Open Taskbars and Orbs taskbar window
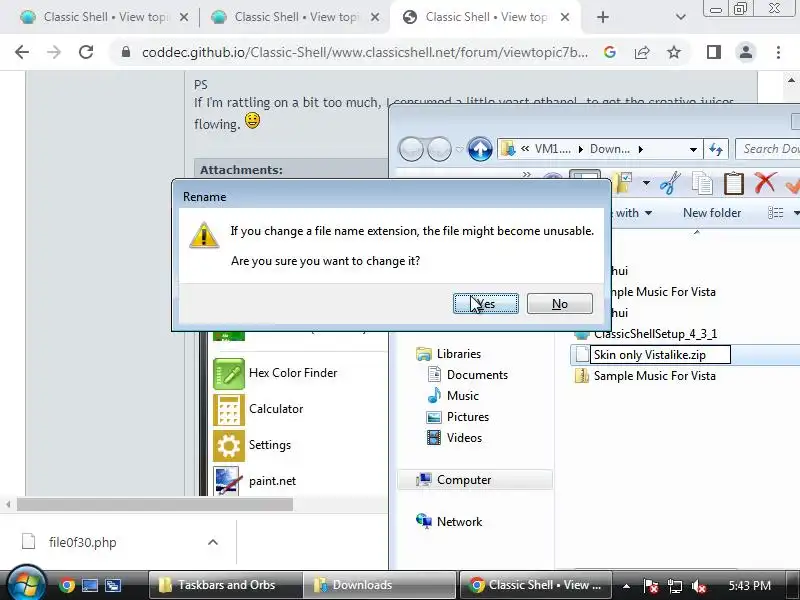 [226, 585]
